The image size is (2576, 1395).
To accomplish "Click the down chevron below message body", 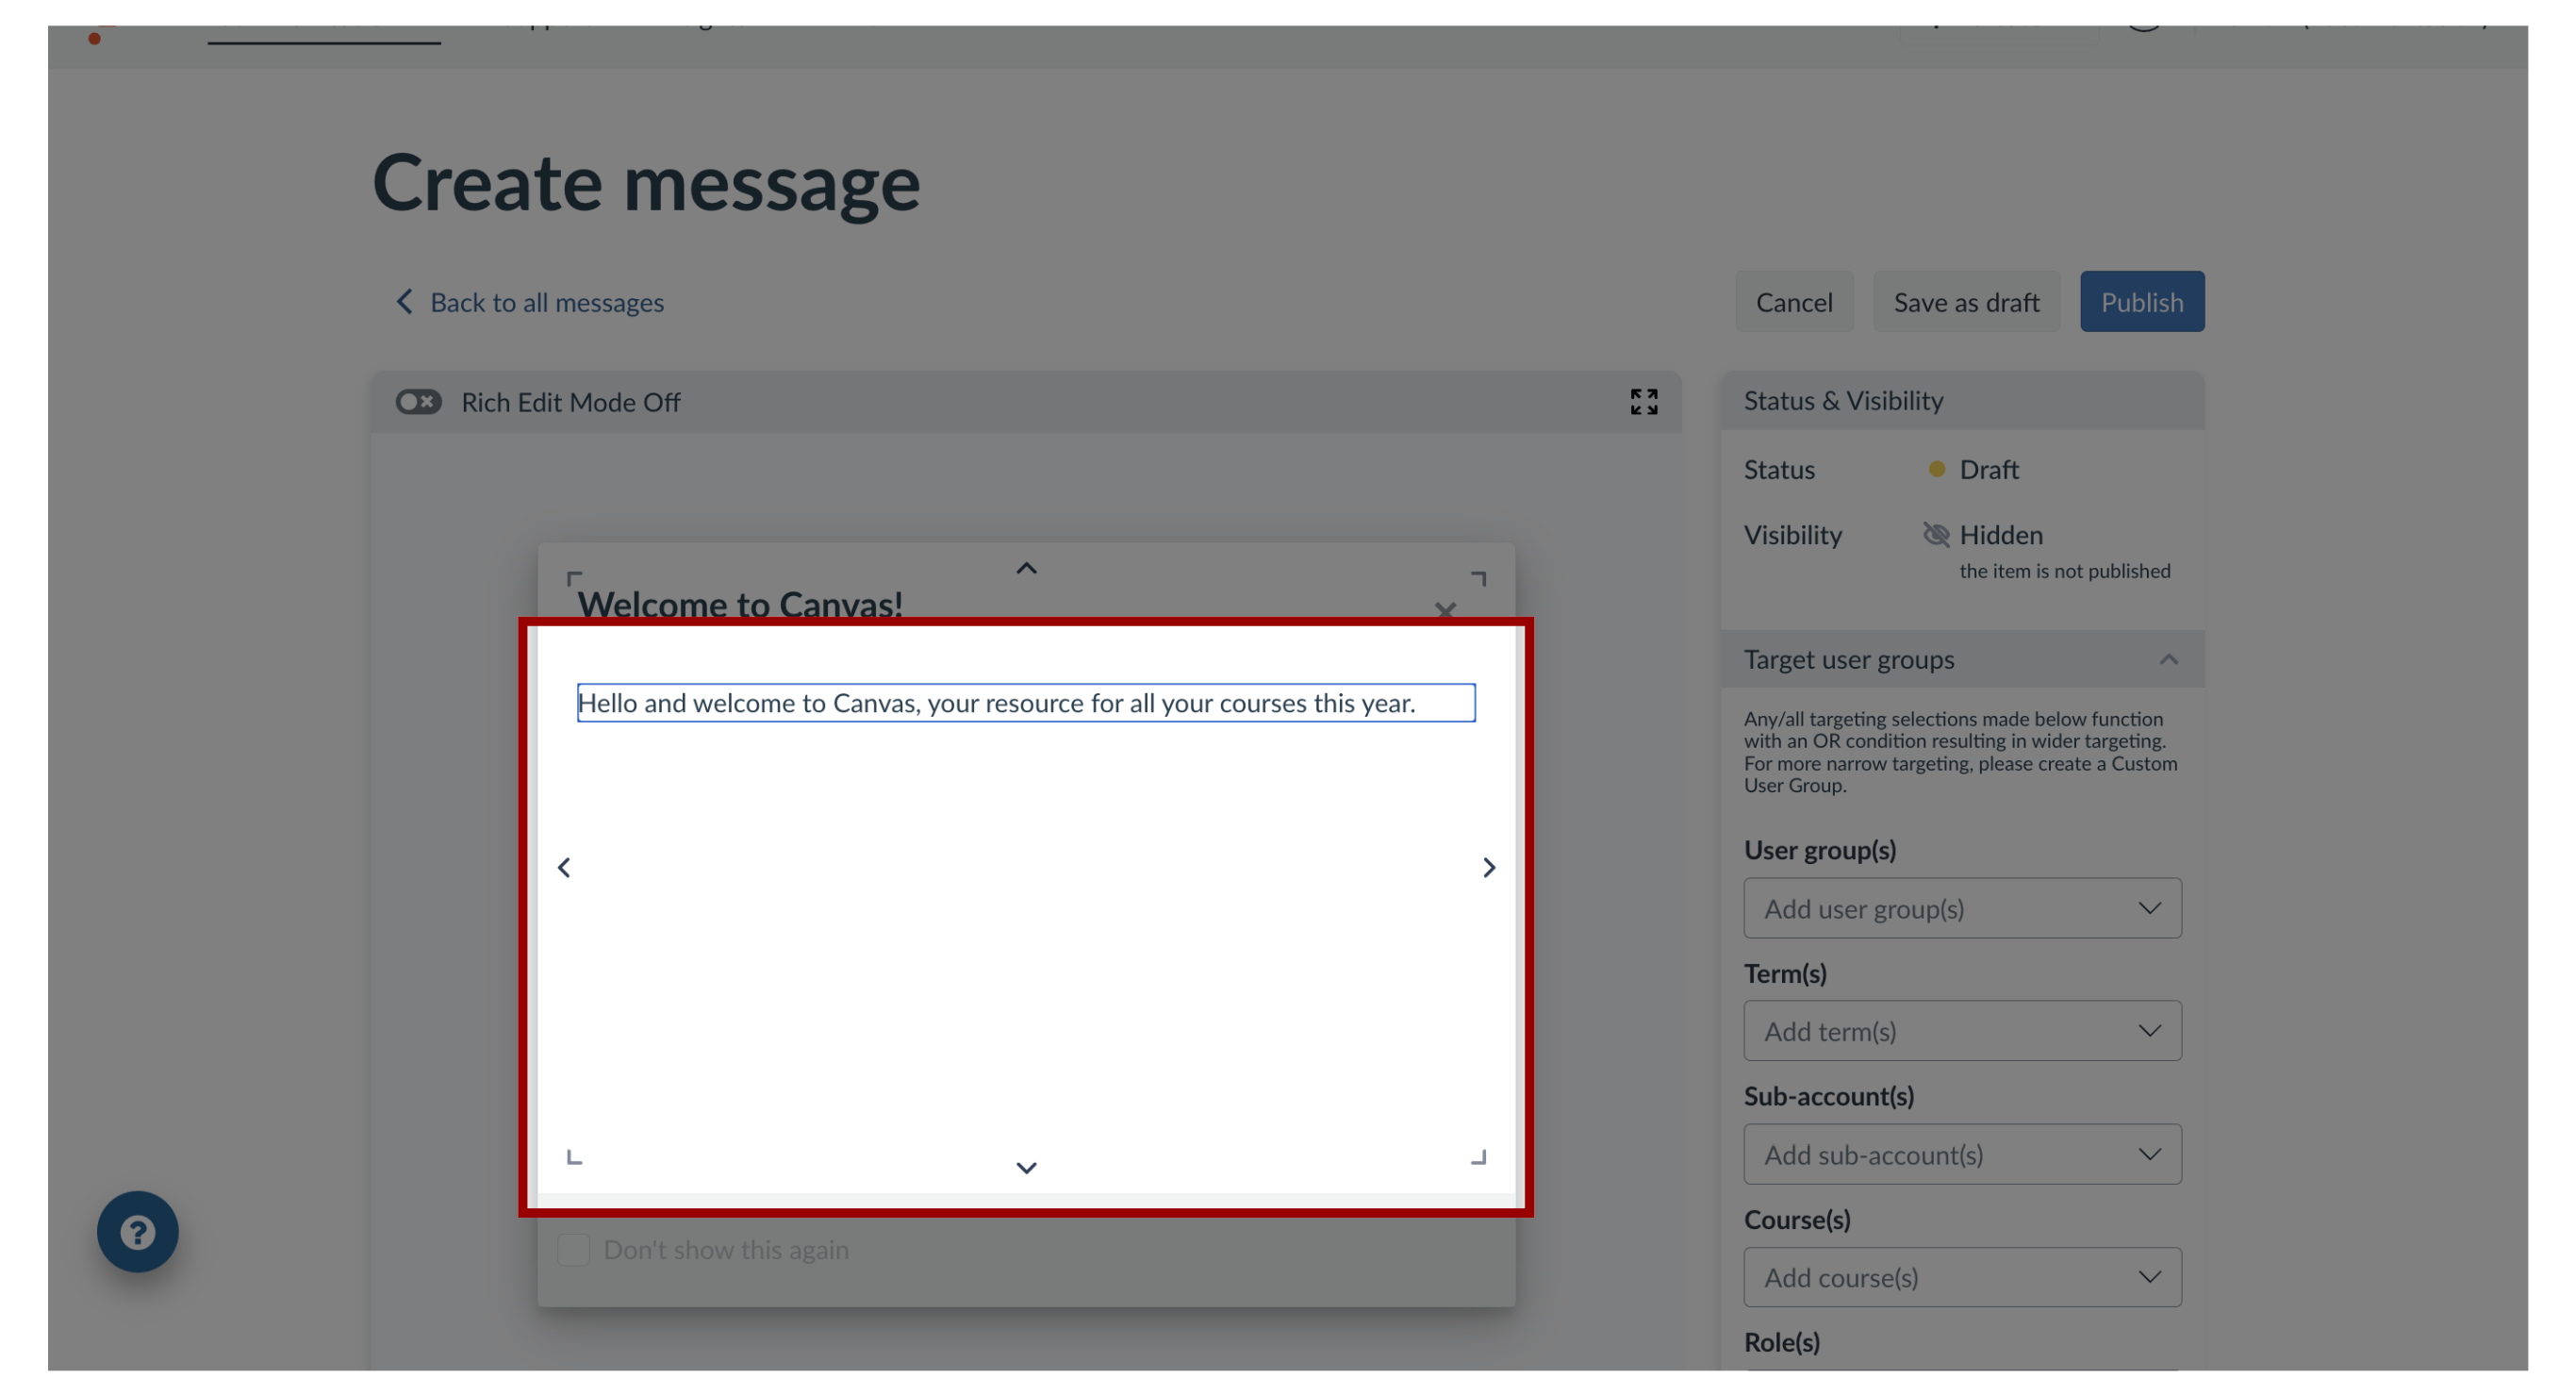I will tap(1026, 1167).
